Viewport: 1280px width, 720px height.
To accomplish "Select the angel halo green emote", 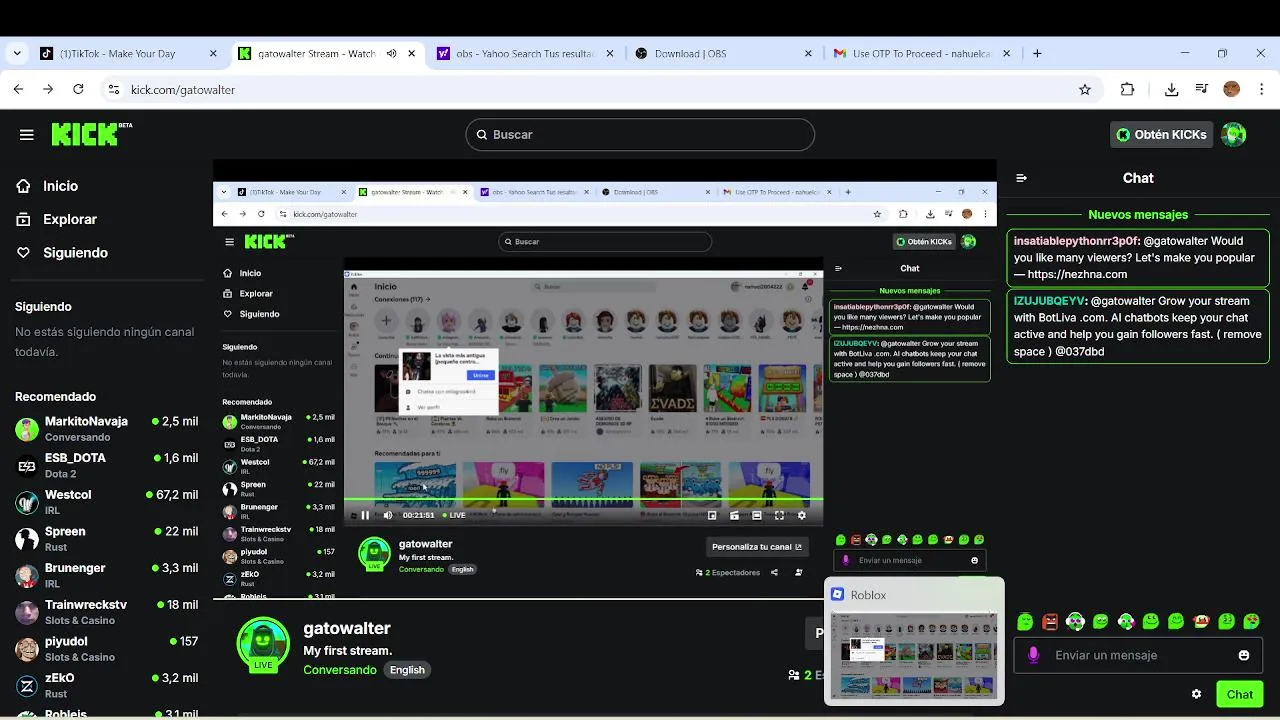I will pos(1025,622).
